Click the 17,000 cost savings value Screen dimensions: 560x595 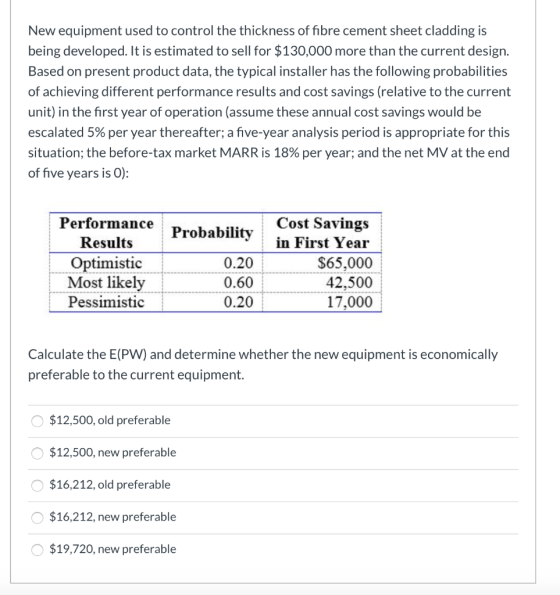coord(350,302)
